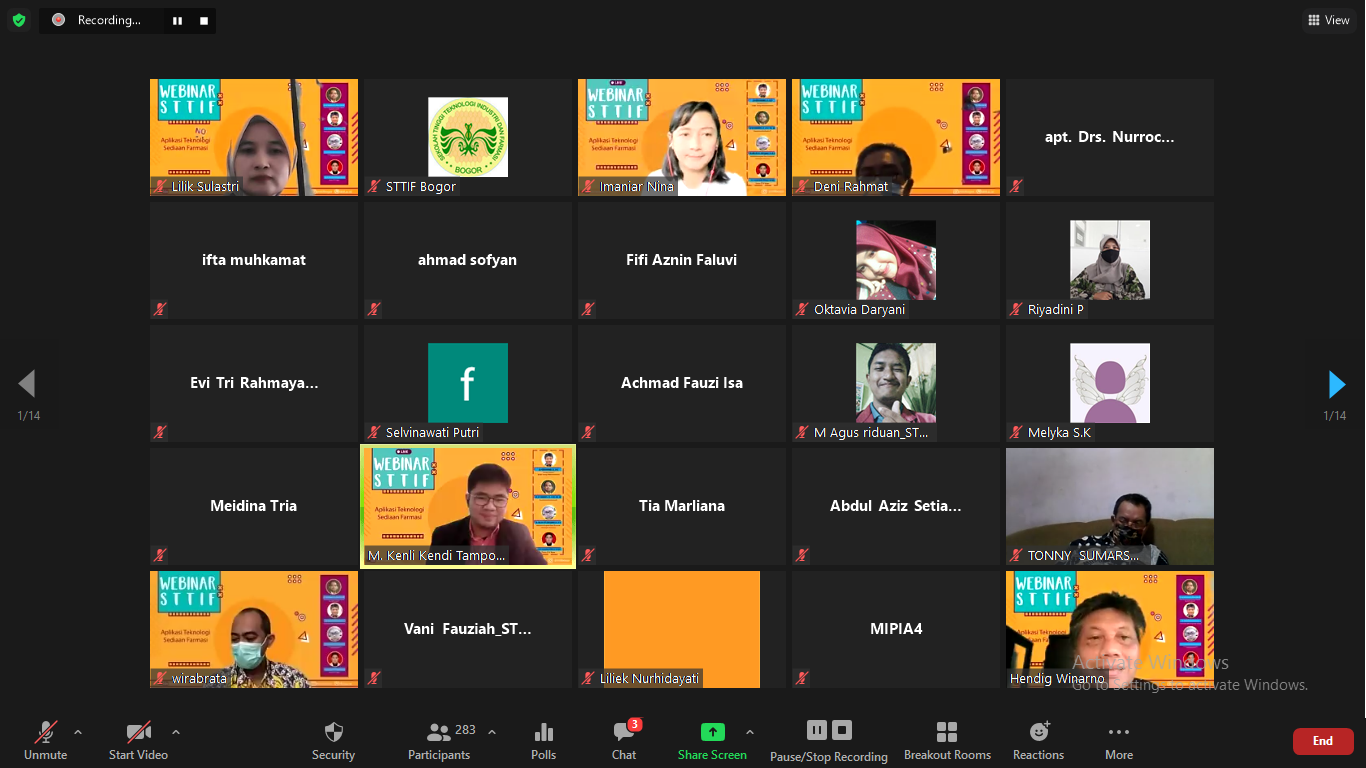Screen dimensions: 1366x768
Task: Open the Security shield options
Action: (333, 741)
